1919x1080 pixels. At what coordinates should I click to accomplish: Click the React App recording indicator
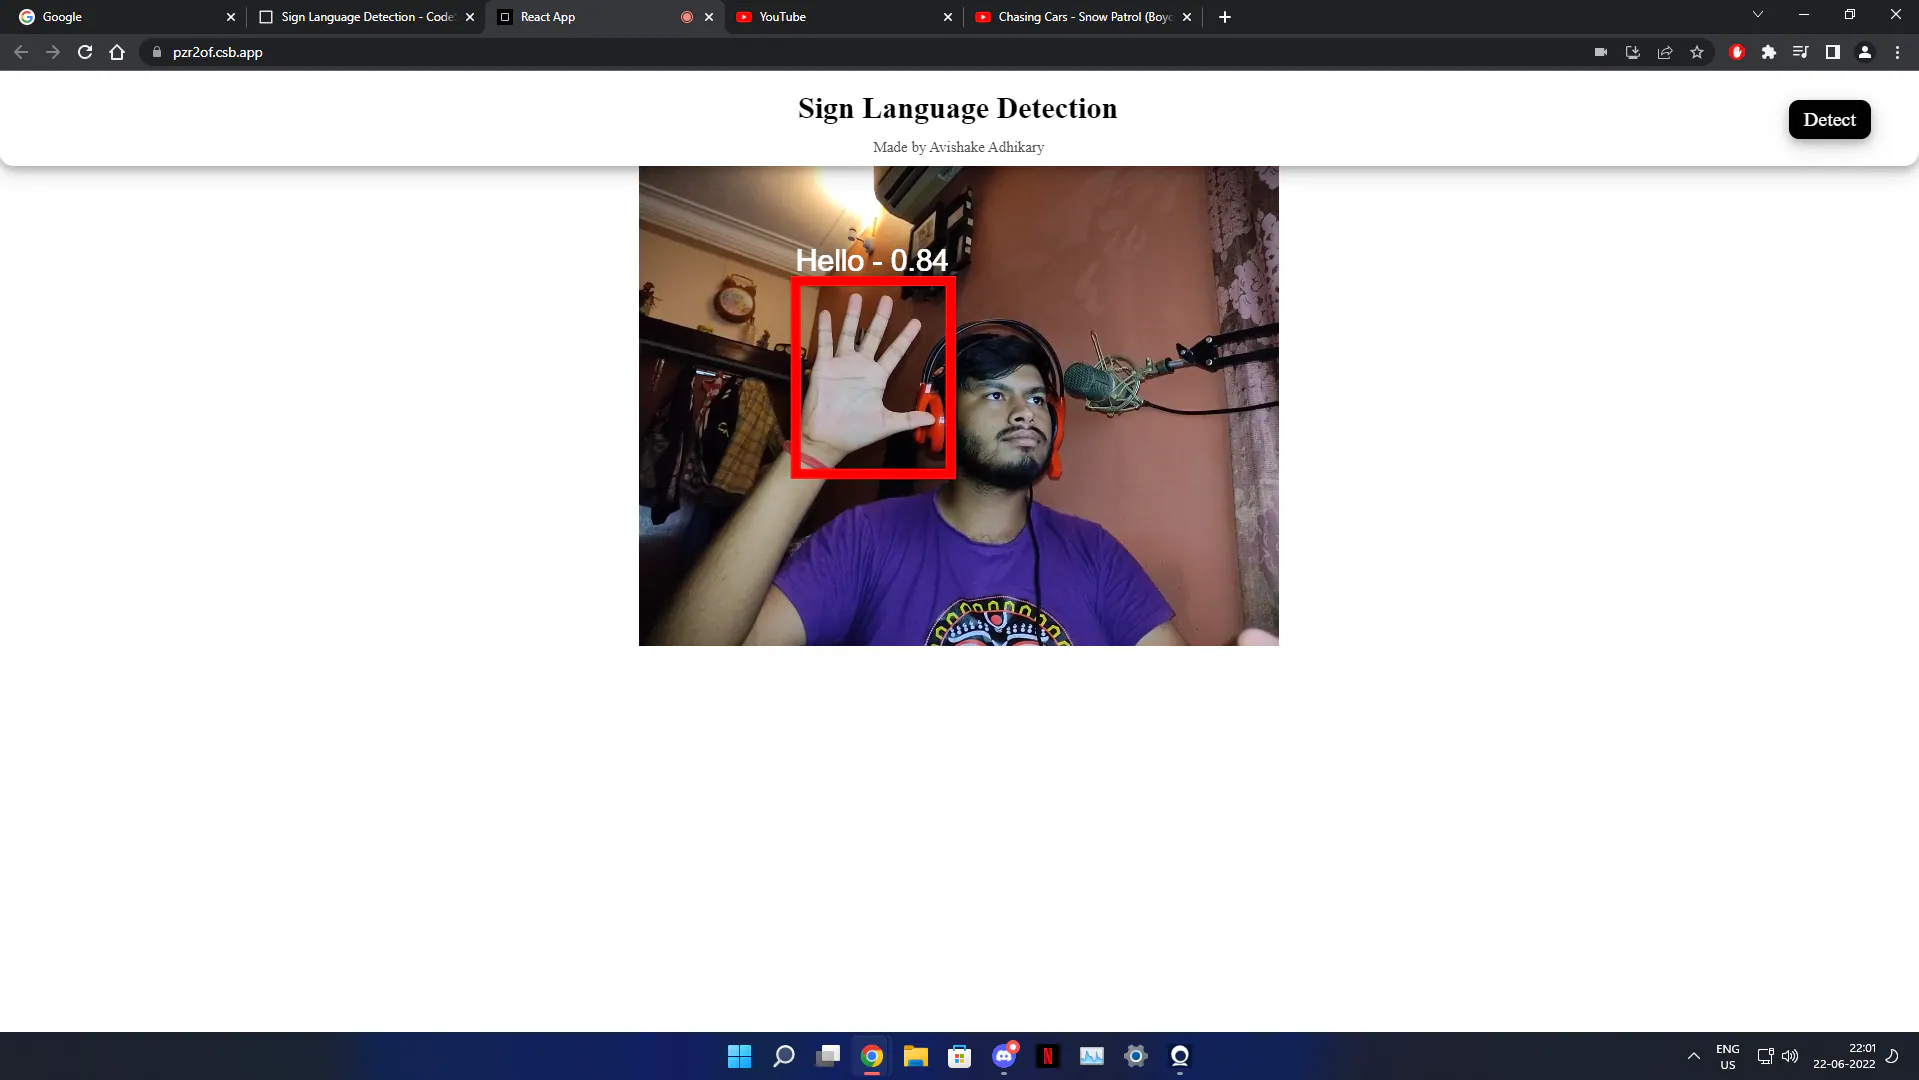pyautogui.click(x=687, y=17)
